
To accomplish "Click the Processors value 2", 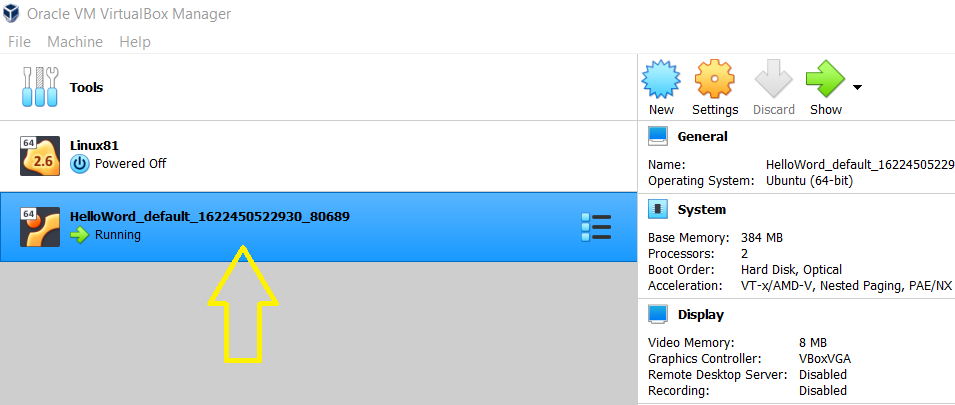I will pos(744,253).
